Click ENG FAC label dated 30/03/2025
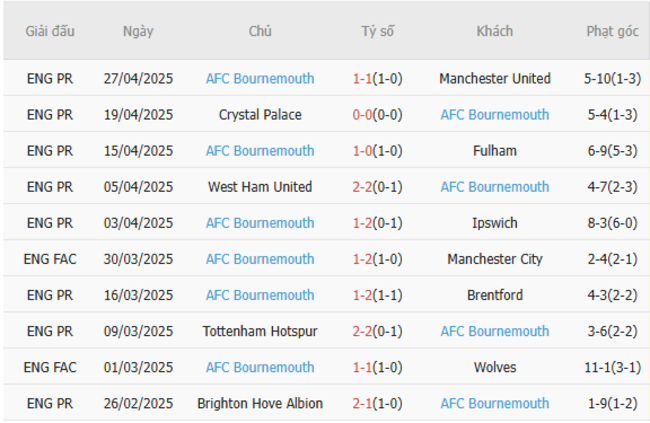This screenshot has height=423, width=650. pos(50,259)
